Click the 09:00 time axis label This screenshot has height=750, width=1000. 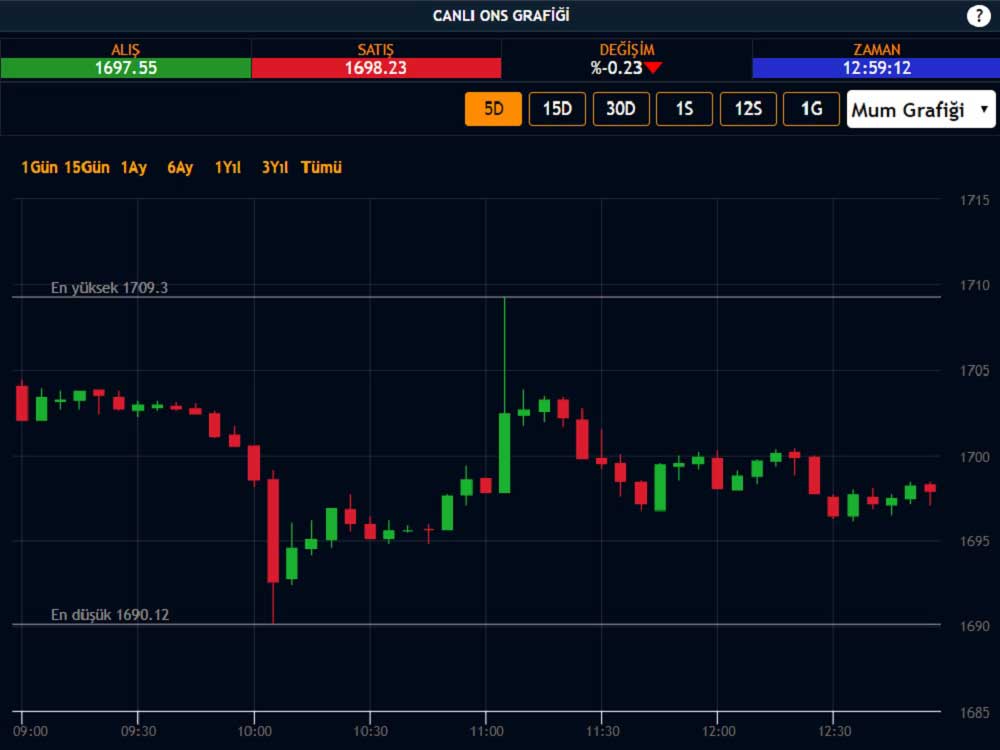31,731
